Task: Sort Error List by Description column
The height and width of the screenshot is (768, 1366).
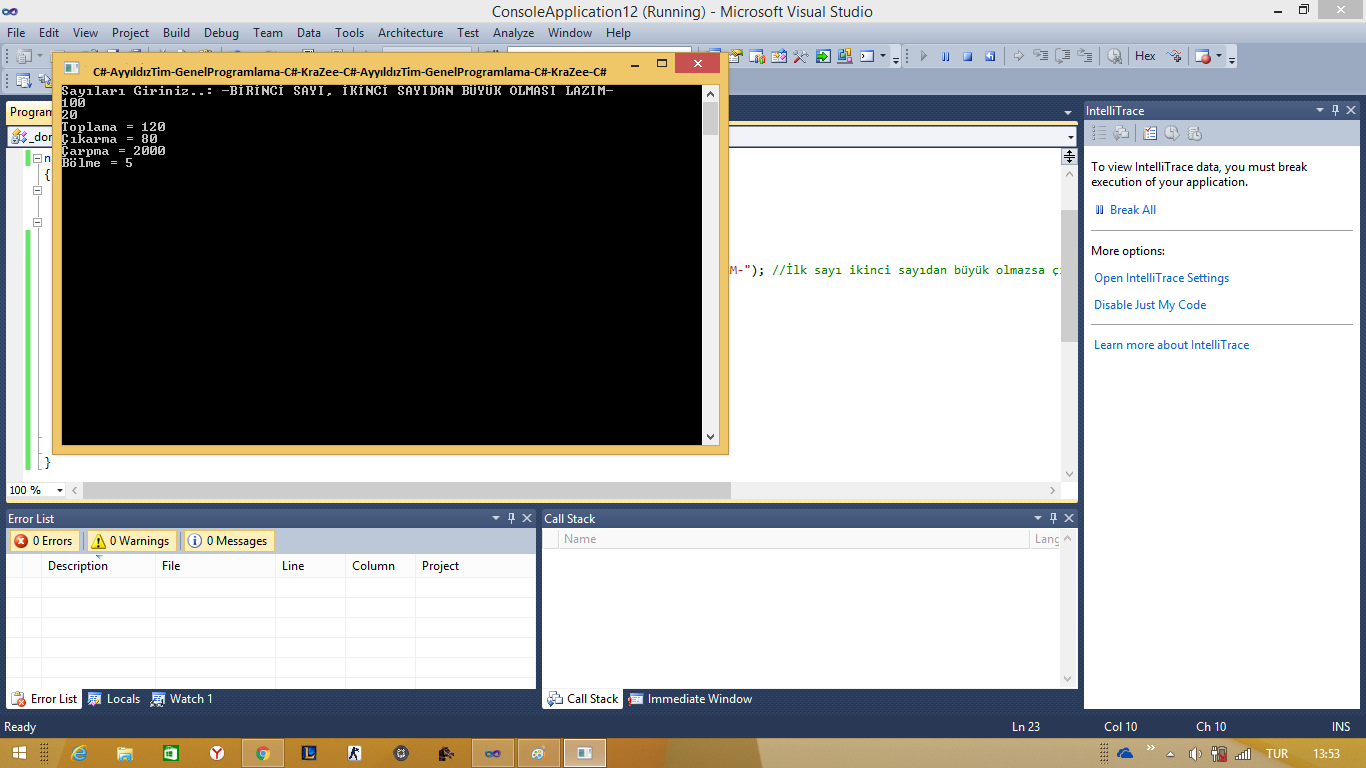Action: 98,566
